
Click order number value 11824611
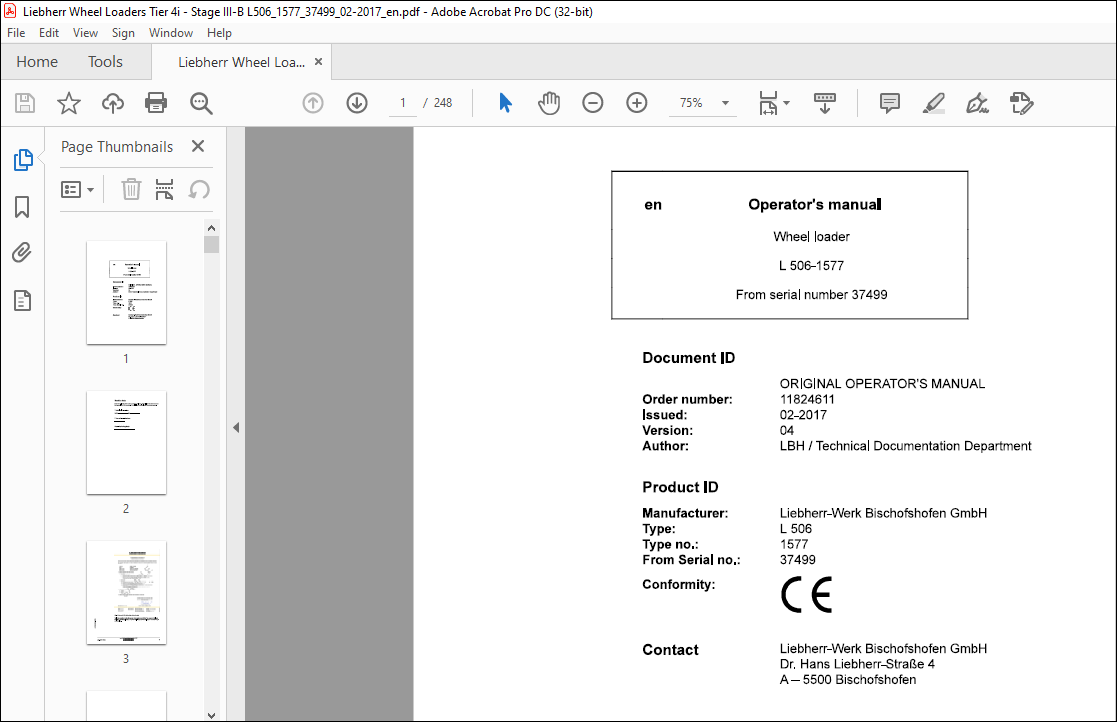(x=807, y=399)
